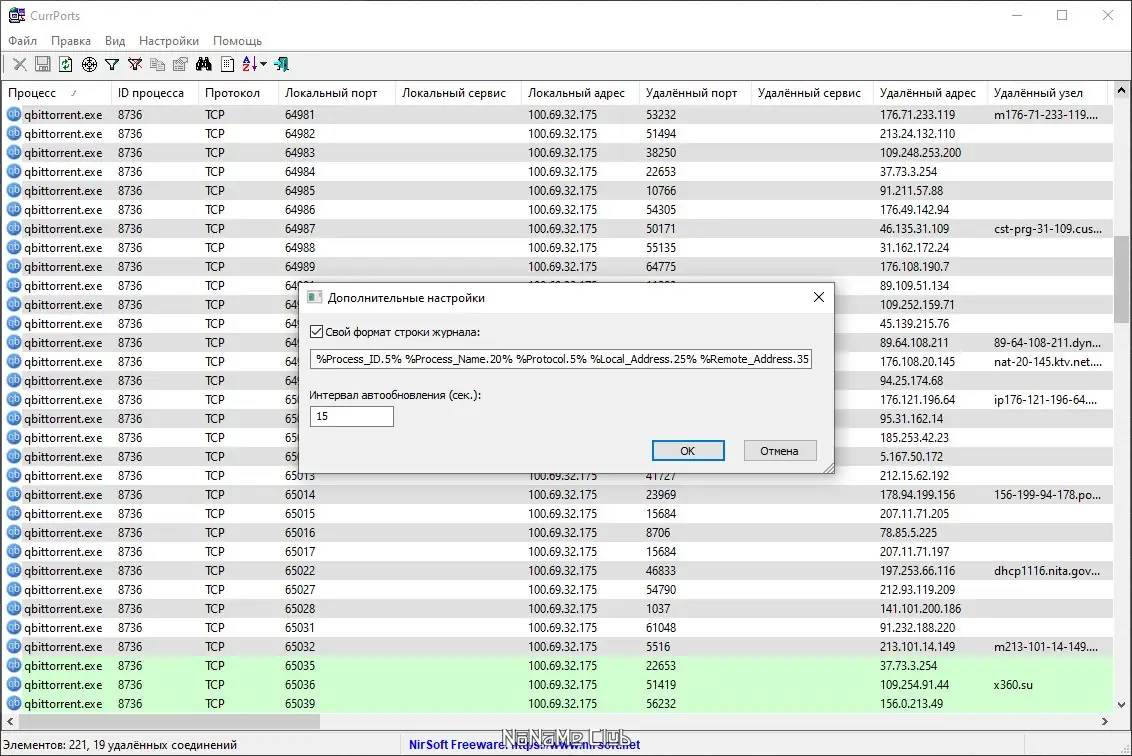Screen dimensions: 1132x756
Task: Click the close selected connections X icon
Action: (x=19, y=64)
